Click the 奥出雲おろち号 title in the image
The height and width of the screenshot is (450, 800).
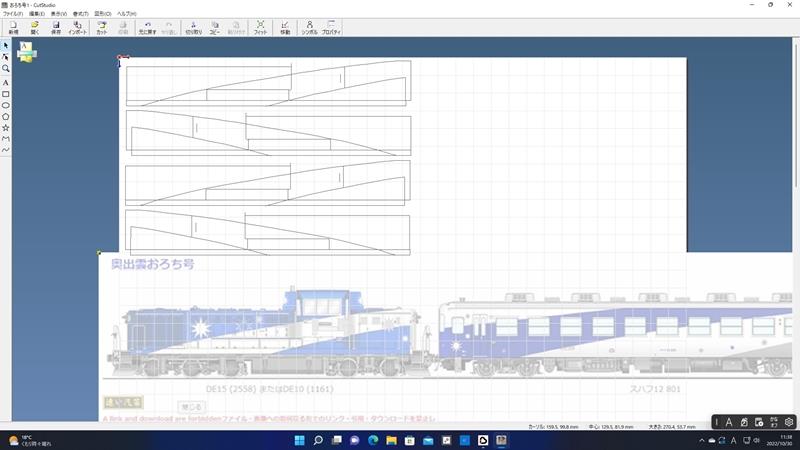pos(153,264)
